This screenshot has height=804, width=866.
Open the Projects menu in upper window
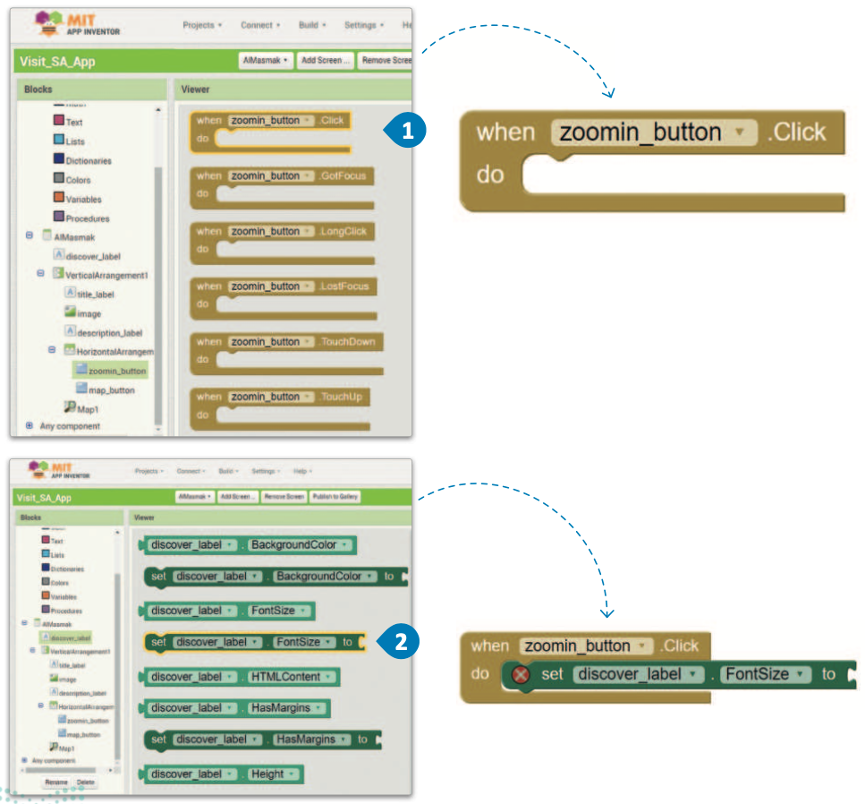(x=204, y=25)
